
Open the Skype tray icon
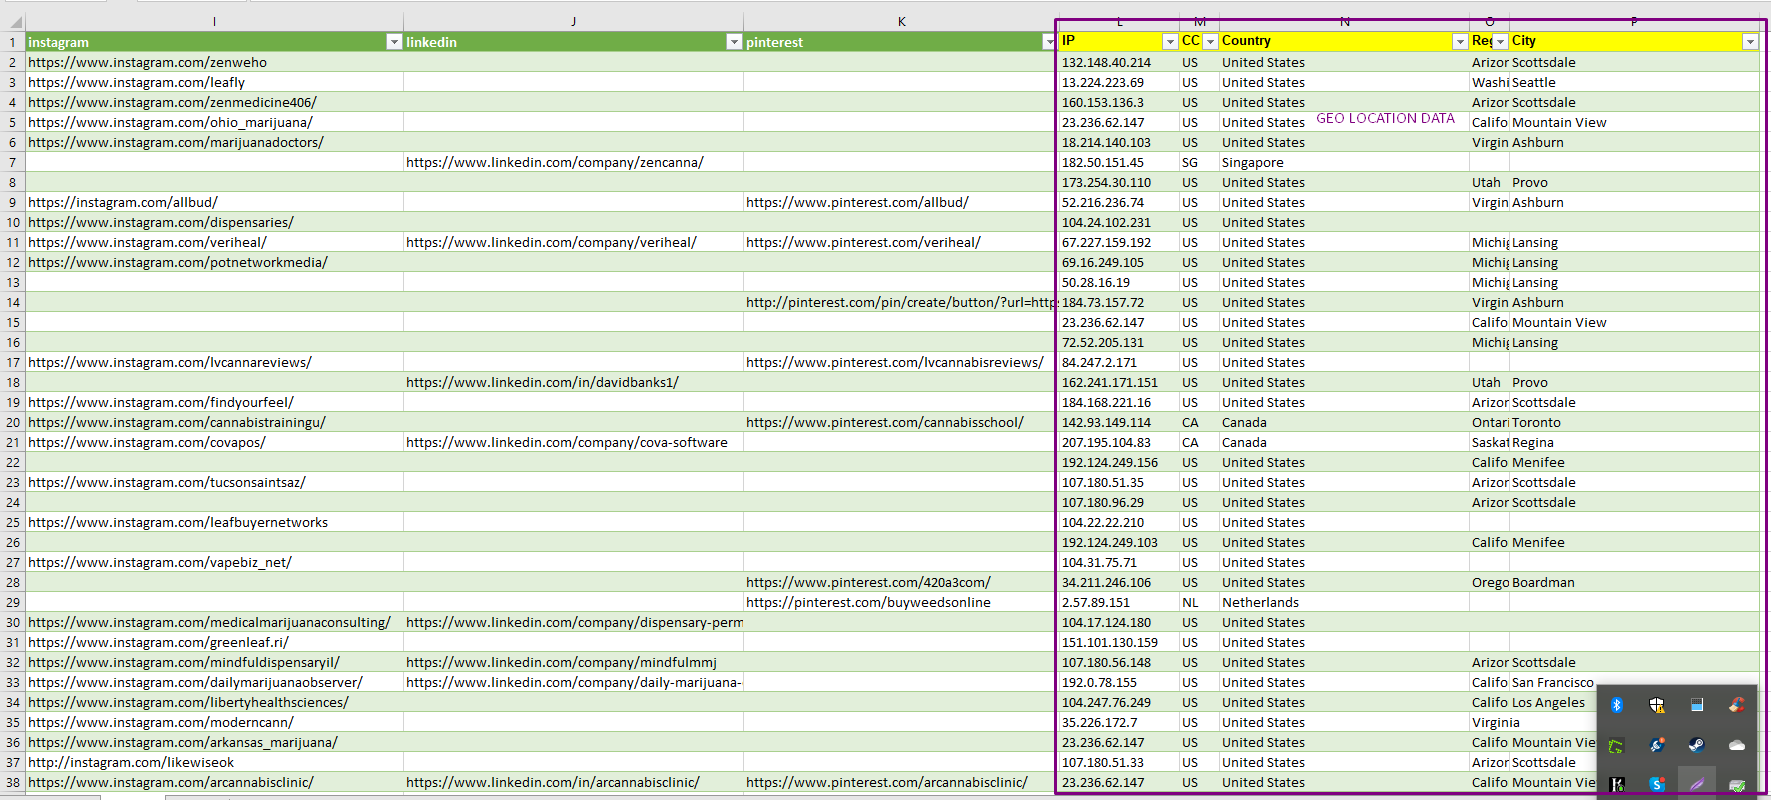[1657, 784]
